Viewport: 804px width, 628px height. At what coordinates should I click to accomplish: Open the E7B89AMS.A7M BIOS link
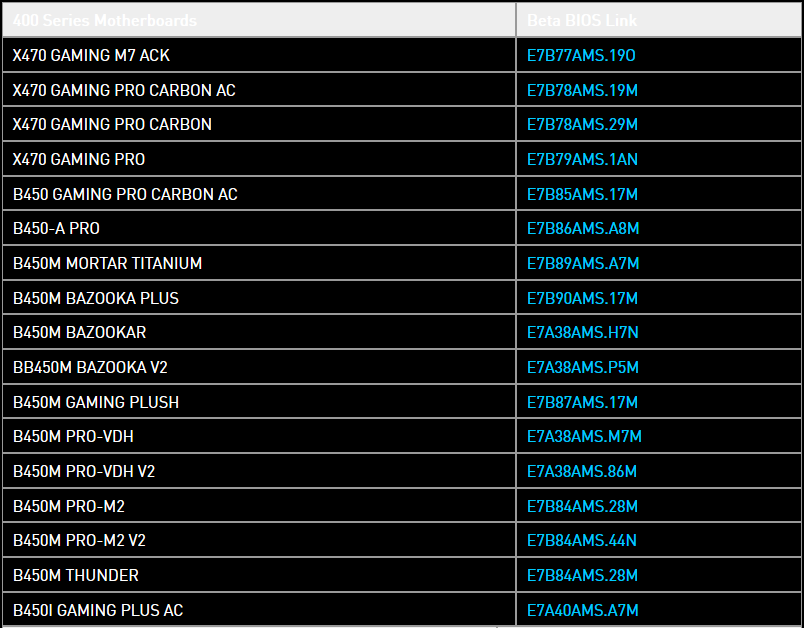click(x=583, y=264)
